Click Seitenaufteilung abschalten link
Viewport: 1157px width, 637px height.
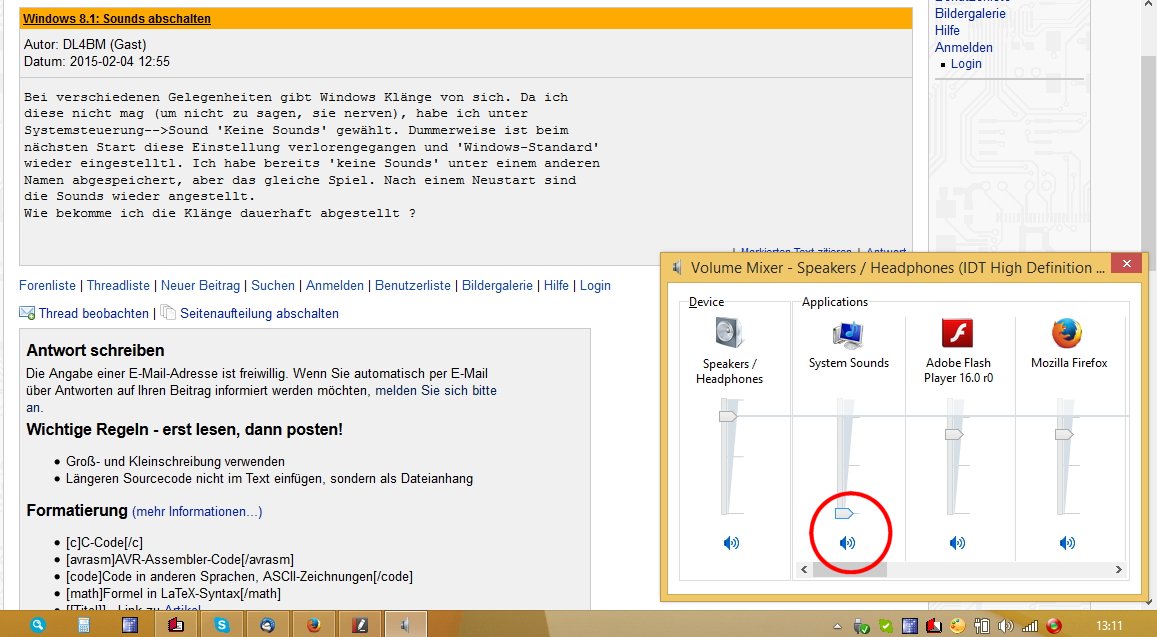(x=259, y=314)
